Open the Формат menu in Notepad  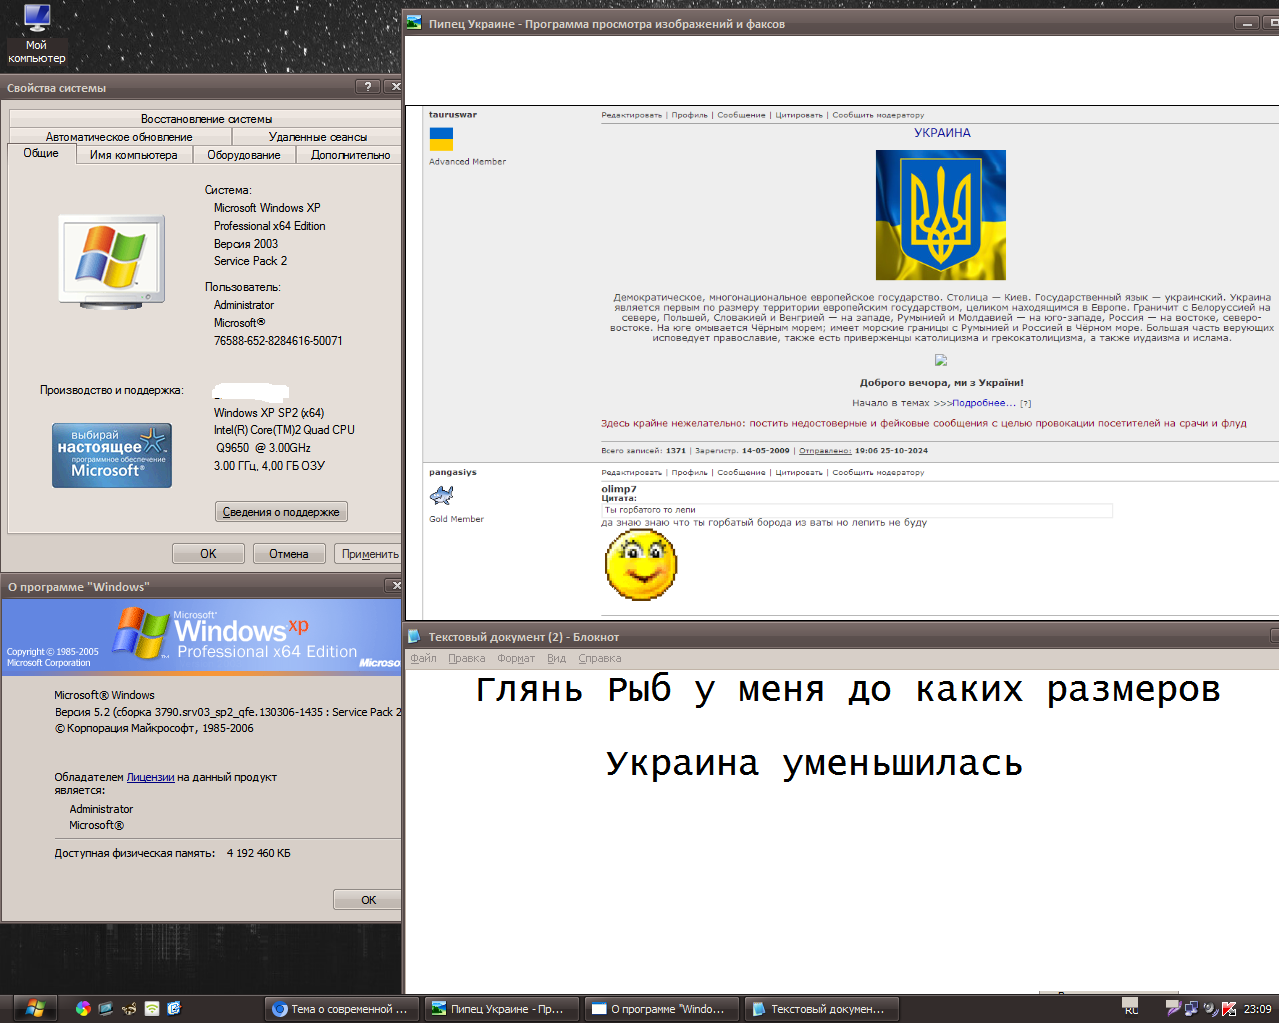point(516,658)
